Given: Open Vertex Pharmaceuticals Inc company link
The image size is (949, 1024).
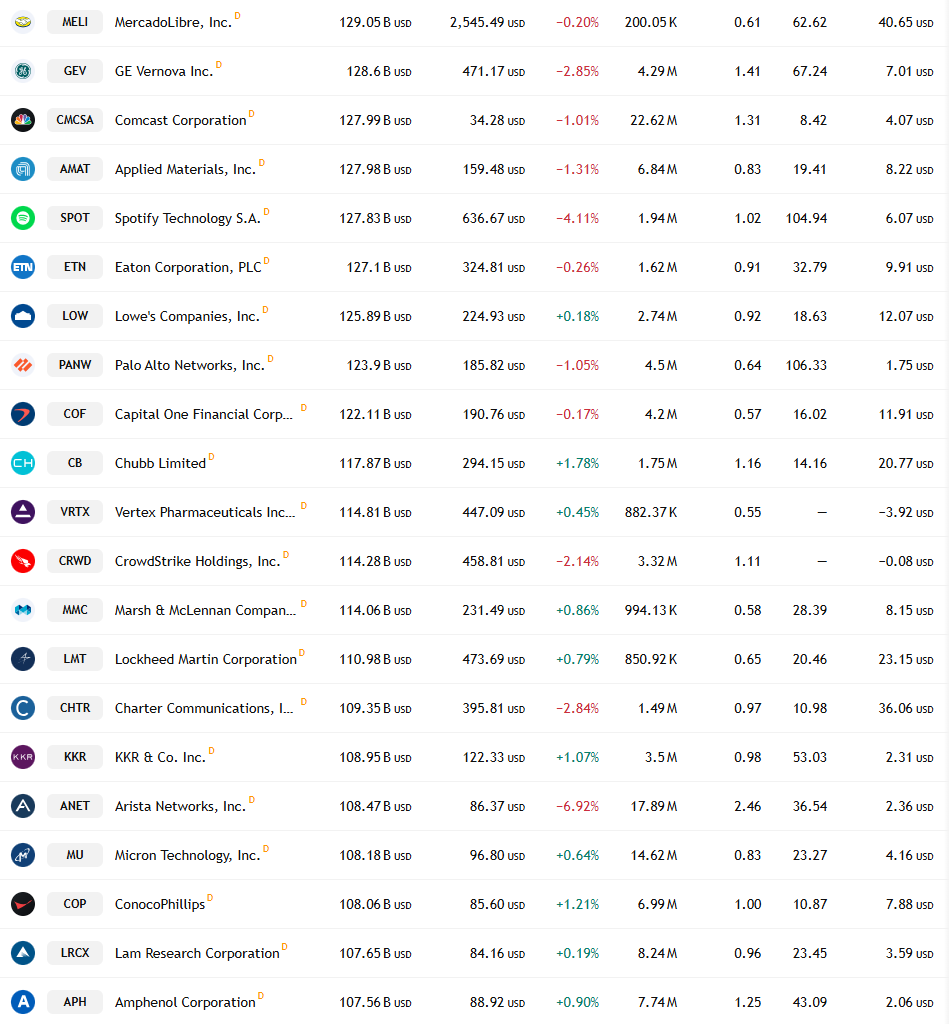Looking at the screenshot, I should tap(205, 513).
